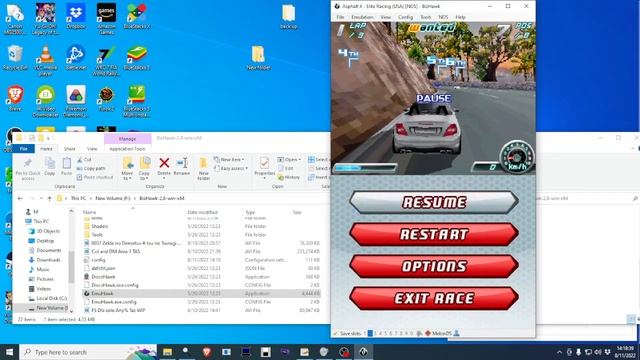Viewport: 640px width, 360px height.
Task: Expand the Open dropdown in Explorer ribbon
Action: [299, 160]
